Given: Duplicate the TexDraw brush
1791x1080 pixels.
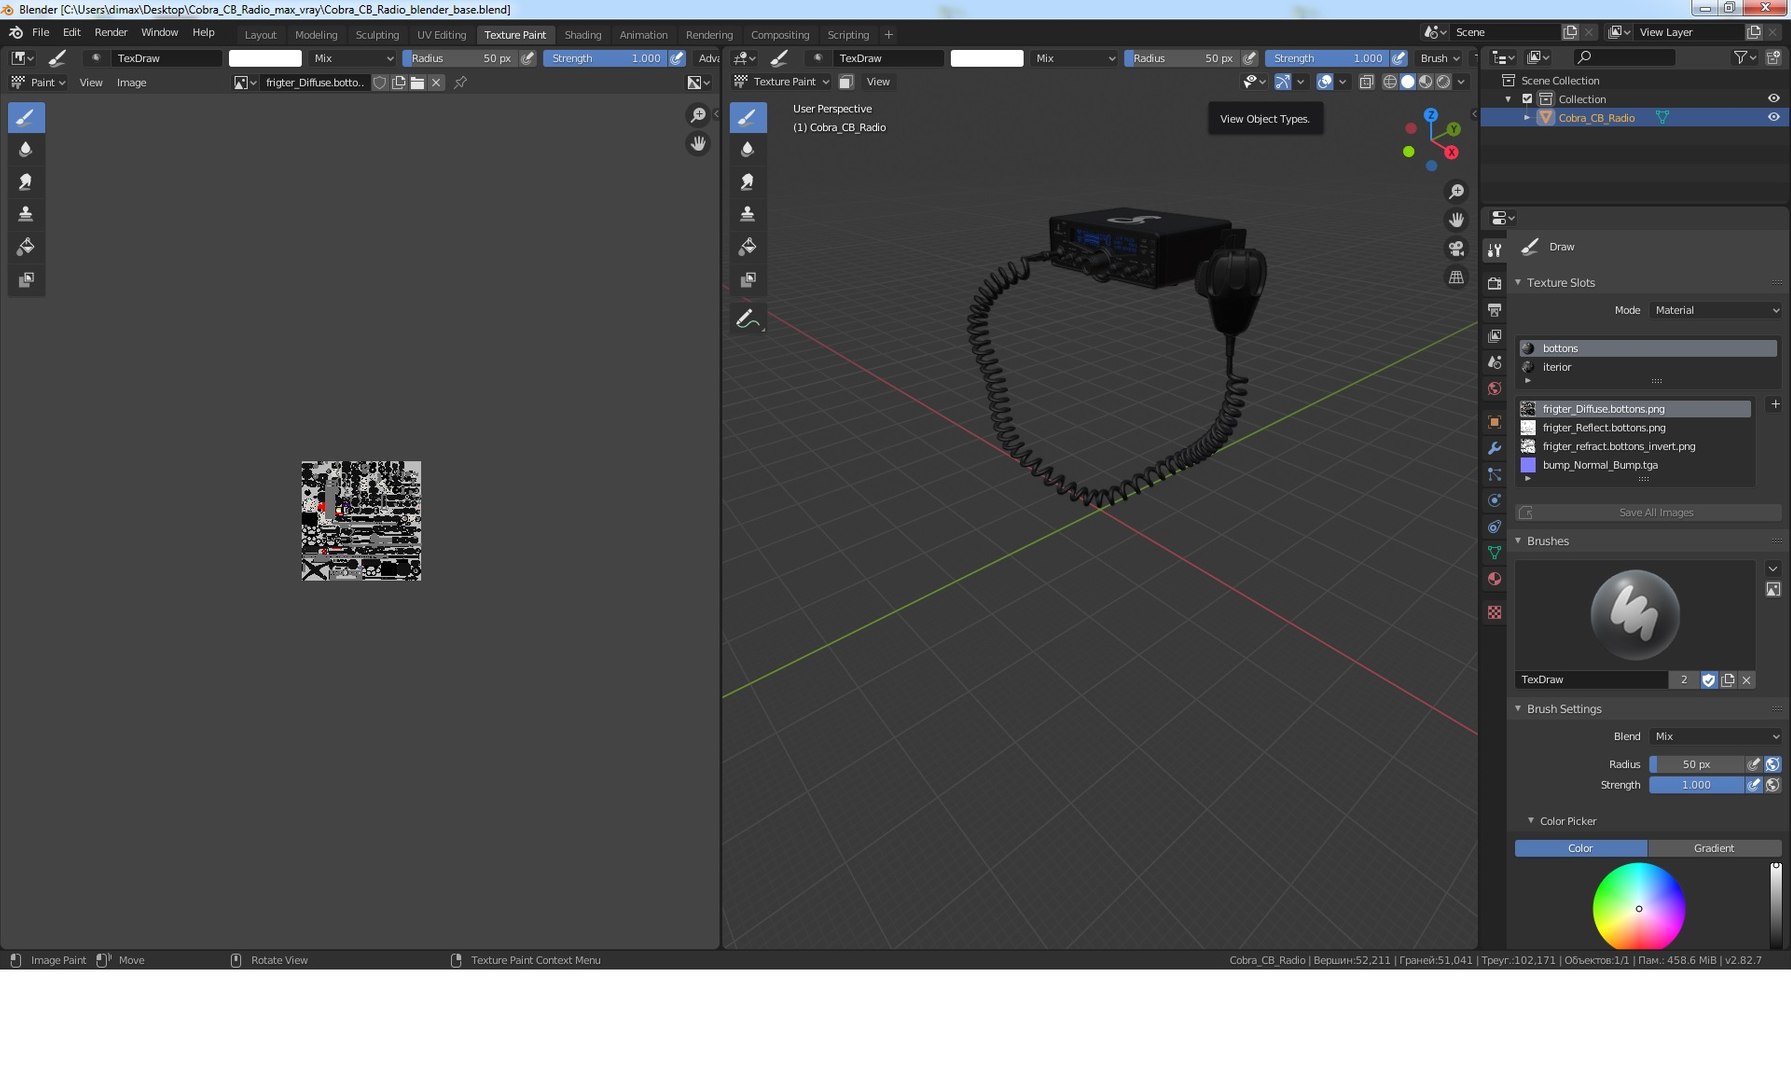Looking at the screenshot, I should tap(1728, 680).
